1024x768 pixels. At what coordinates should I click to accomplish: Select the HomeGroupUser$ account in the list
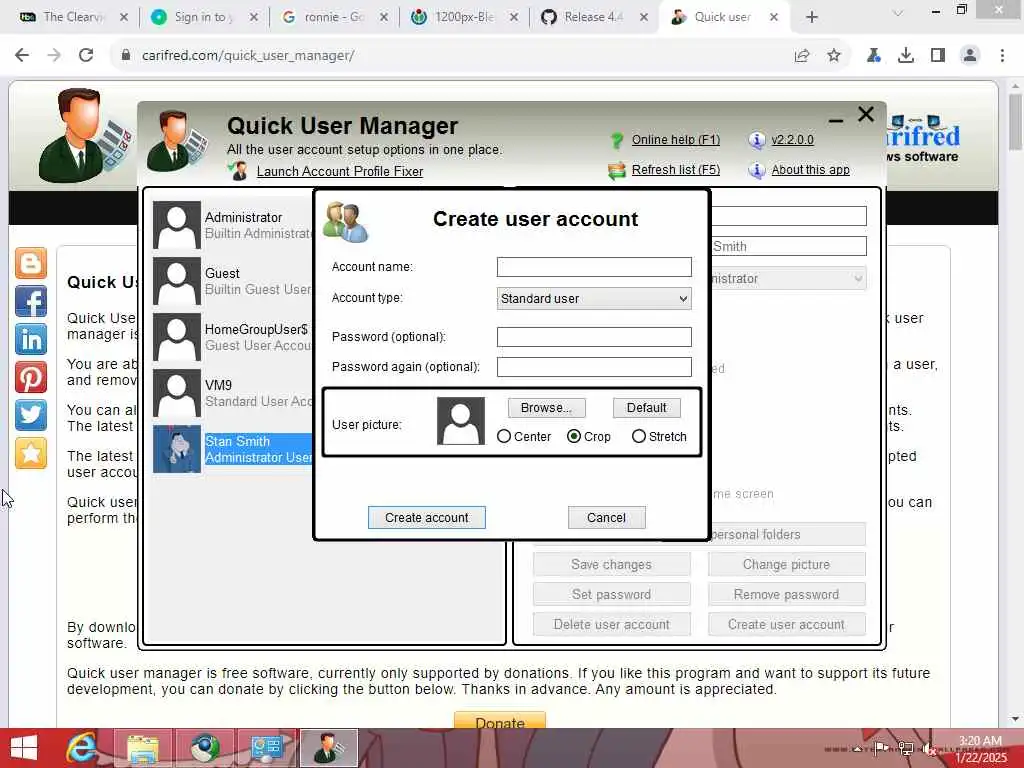(232, 337)
